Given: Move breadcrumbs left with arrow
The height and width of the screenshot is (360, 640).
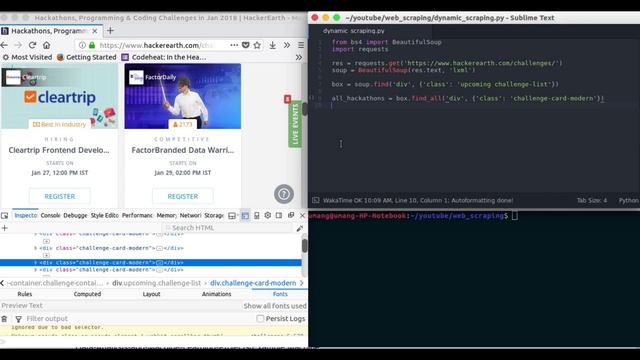Looking at the screenshot, I should 2,283.
